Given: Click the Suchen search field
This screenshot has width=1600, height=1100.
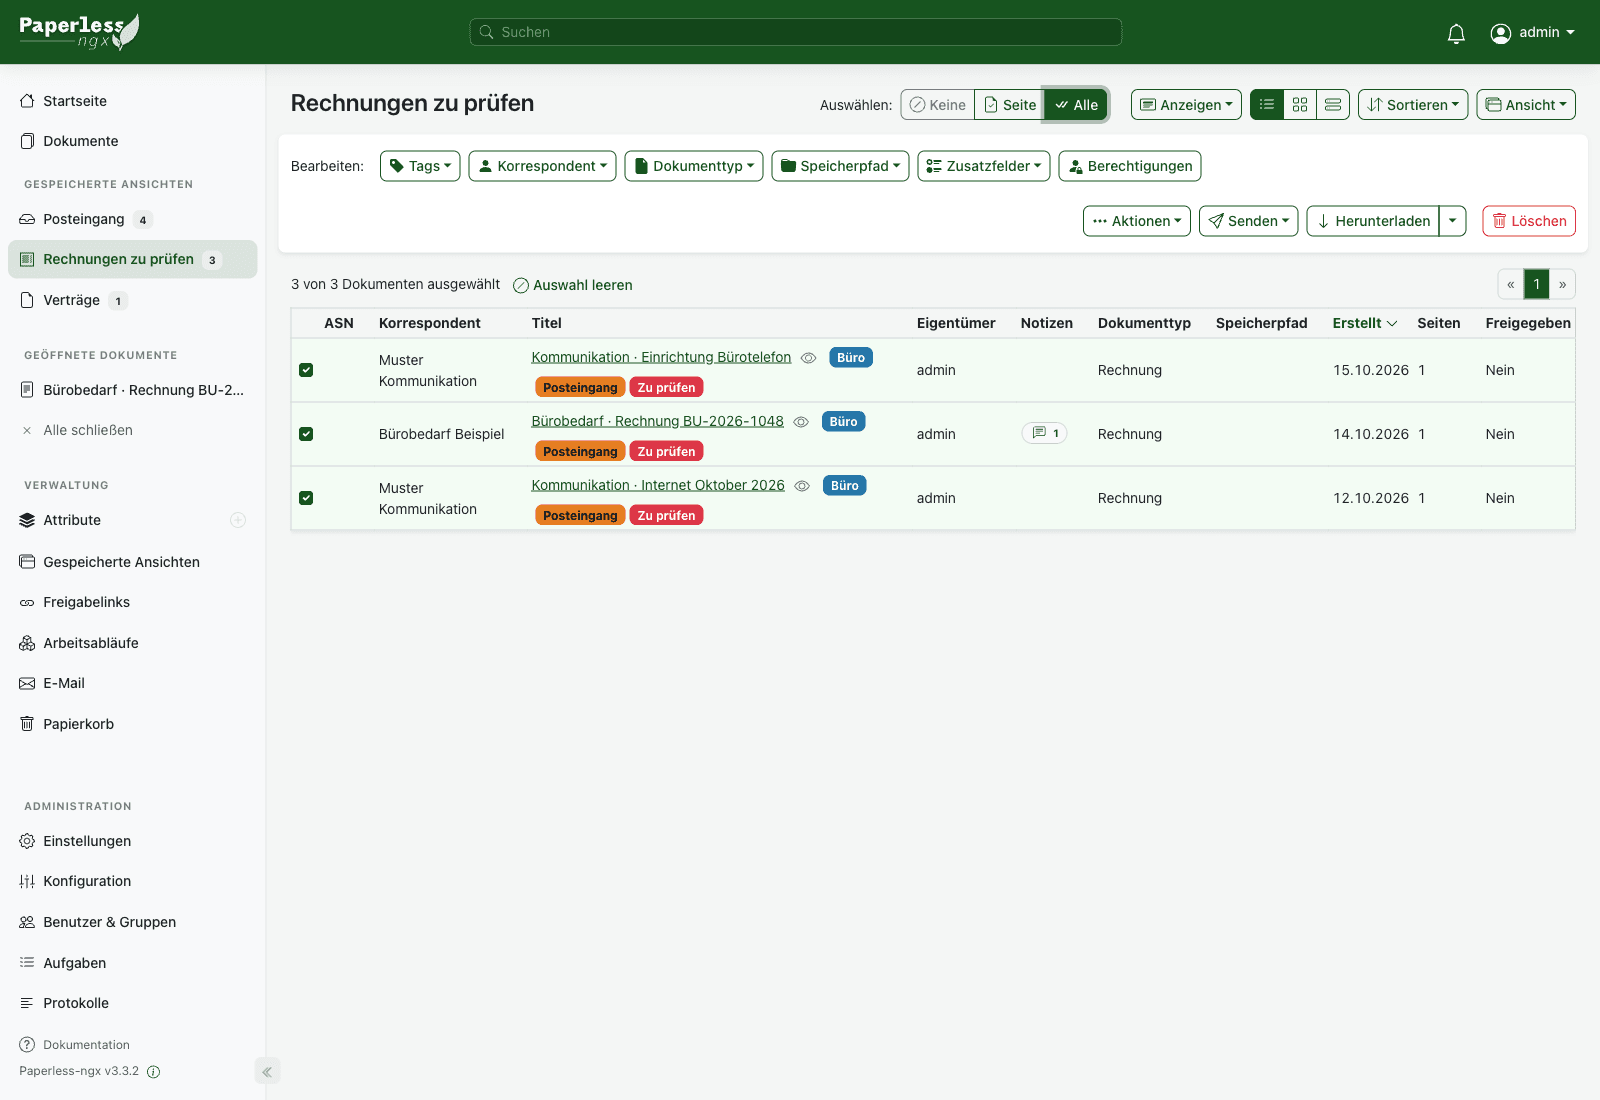Looking at the screenshot, I should click(796, 32).
